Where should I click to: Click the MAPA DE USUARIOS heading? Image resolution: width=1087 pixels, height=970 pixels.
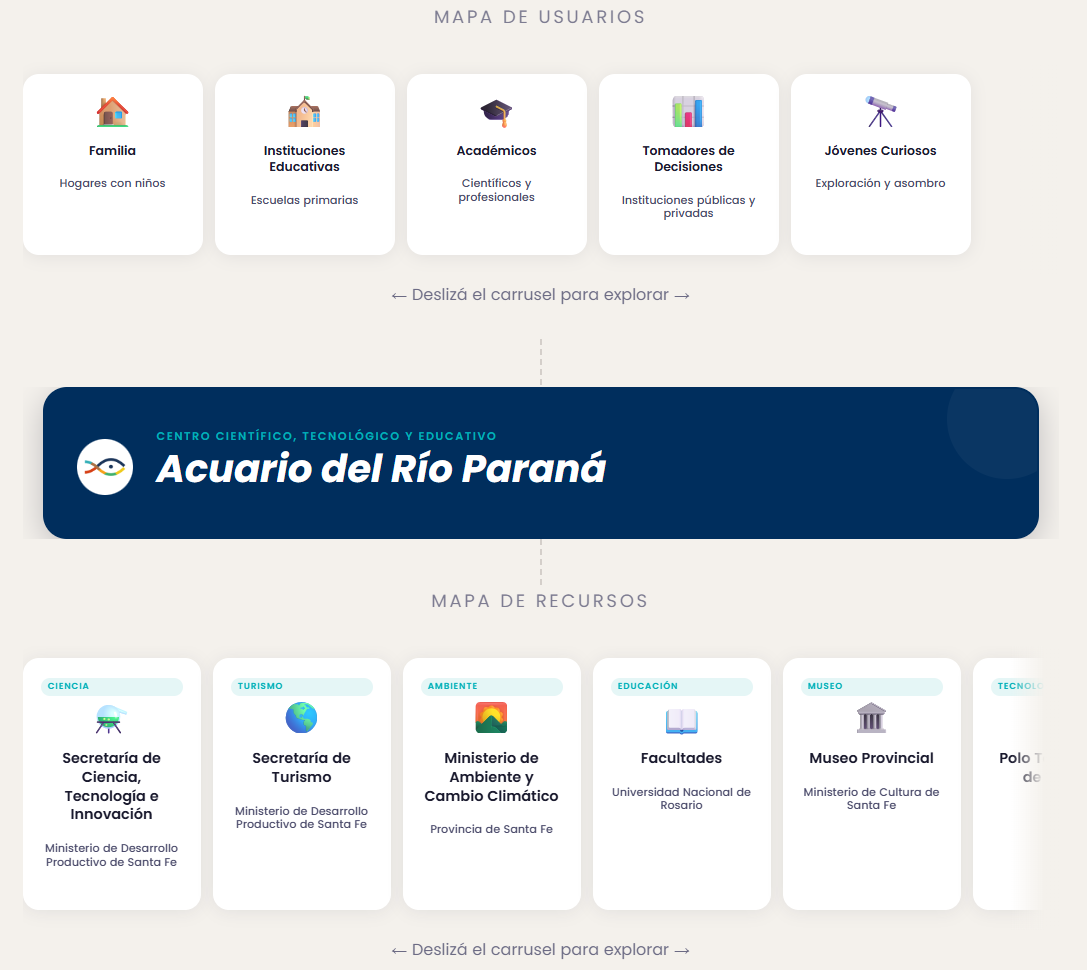[540, 17]
